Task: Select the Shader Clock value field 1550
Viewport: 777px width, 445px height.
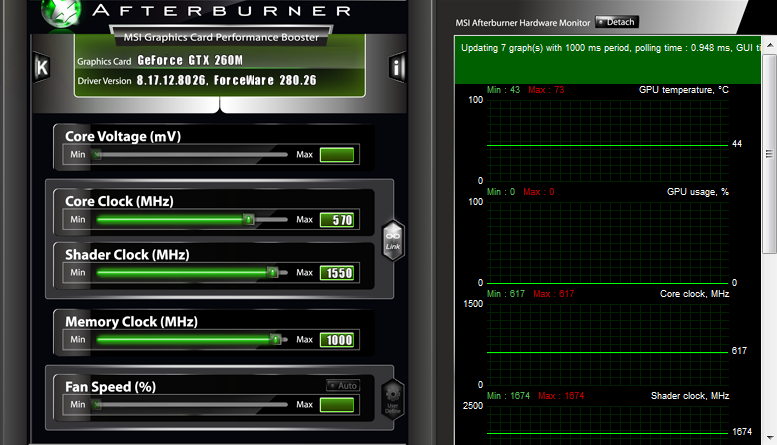Action: pyautogui.click(x=337, y=273)
